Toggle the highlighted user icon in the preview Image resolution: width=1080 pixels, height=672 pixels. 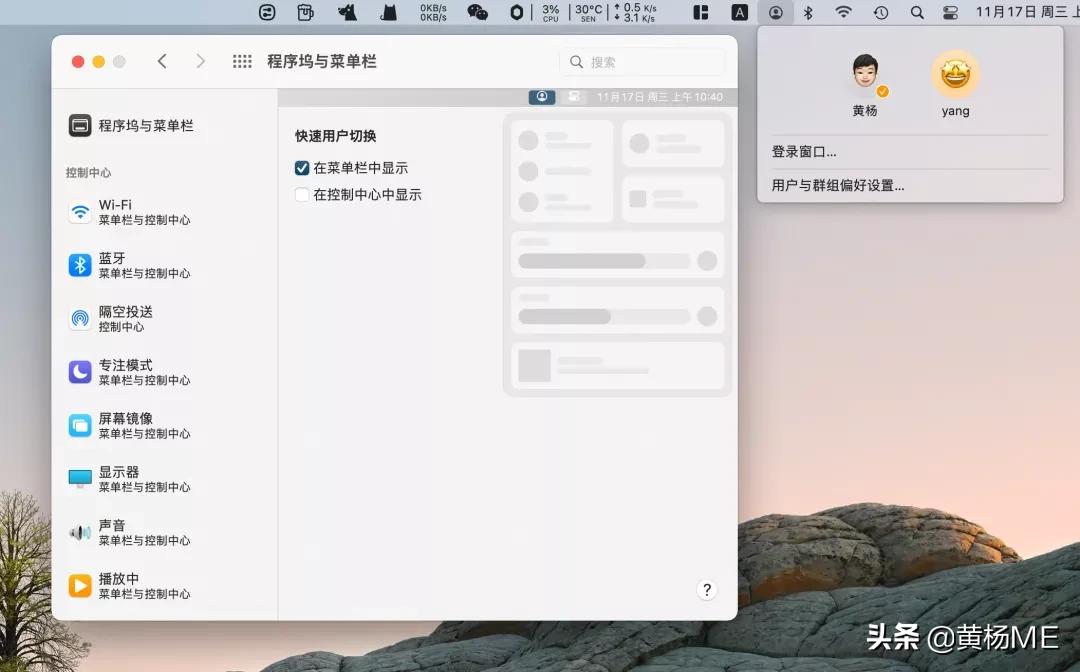pyautogui.click(x=541, y=96)
